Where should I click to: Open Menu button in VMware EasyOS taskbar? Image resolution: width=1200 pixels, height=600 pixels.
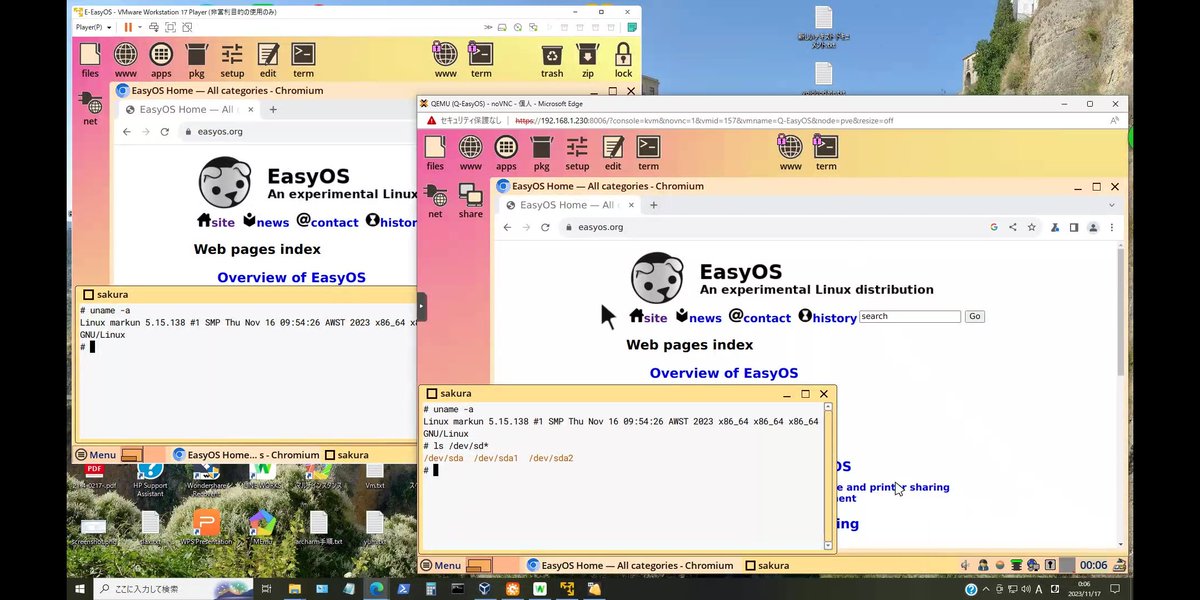tap(96, 454)
